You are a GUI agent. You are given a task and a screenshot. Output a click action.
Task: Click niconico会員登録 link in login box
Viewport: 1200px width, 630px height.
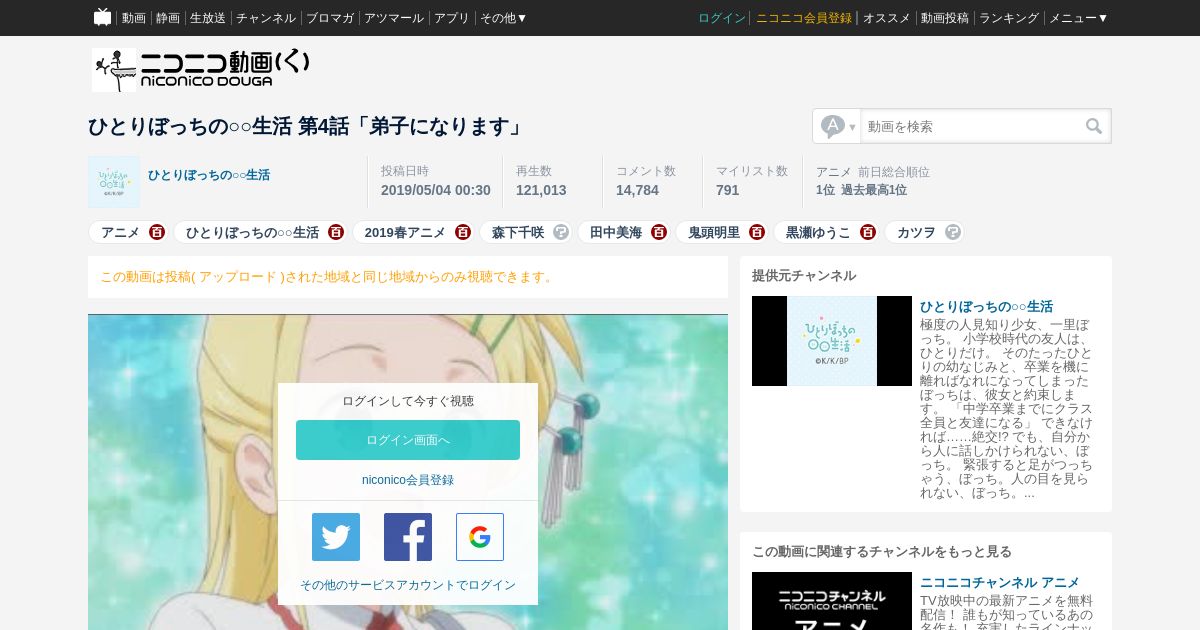pyautogui.click(x=408, y=480)
